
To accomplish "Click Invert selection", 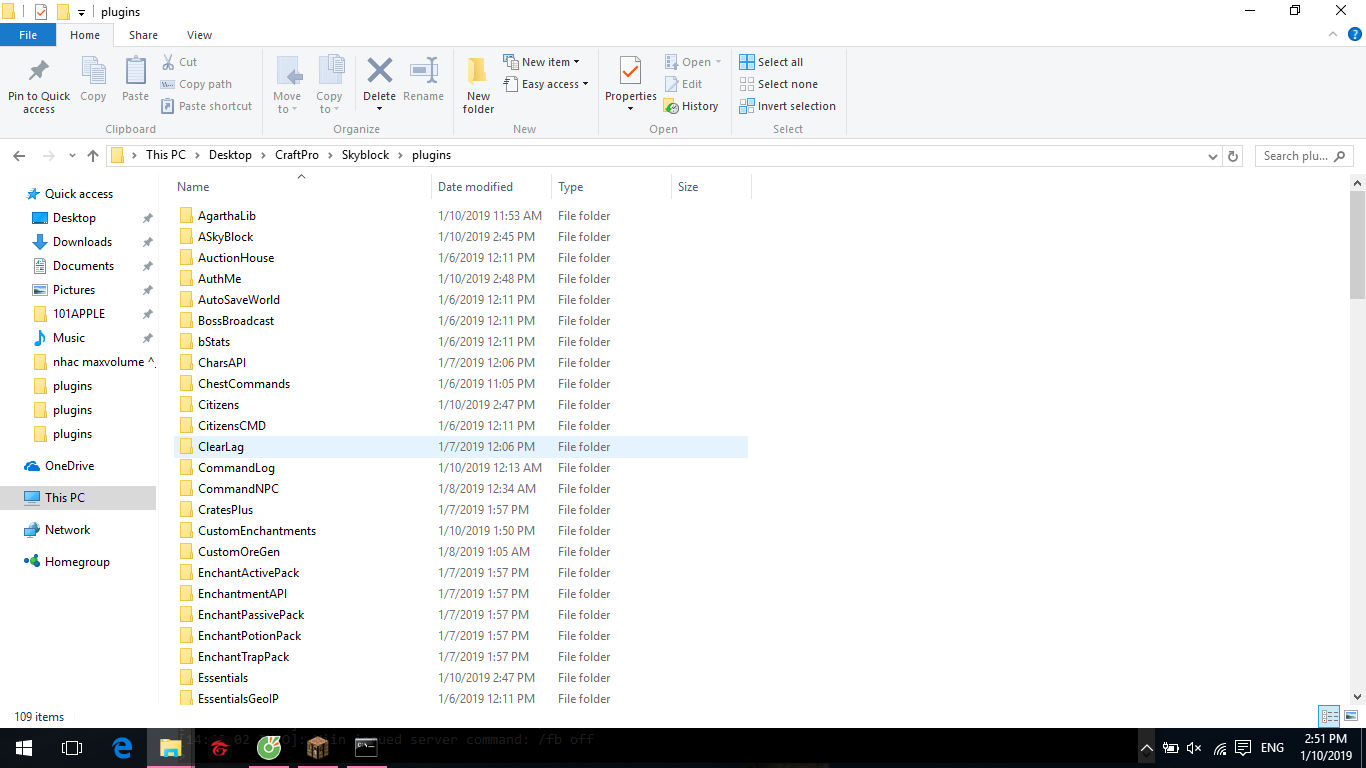I will [787, 106].
